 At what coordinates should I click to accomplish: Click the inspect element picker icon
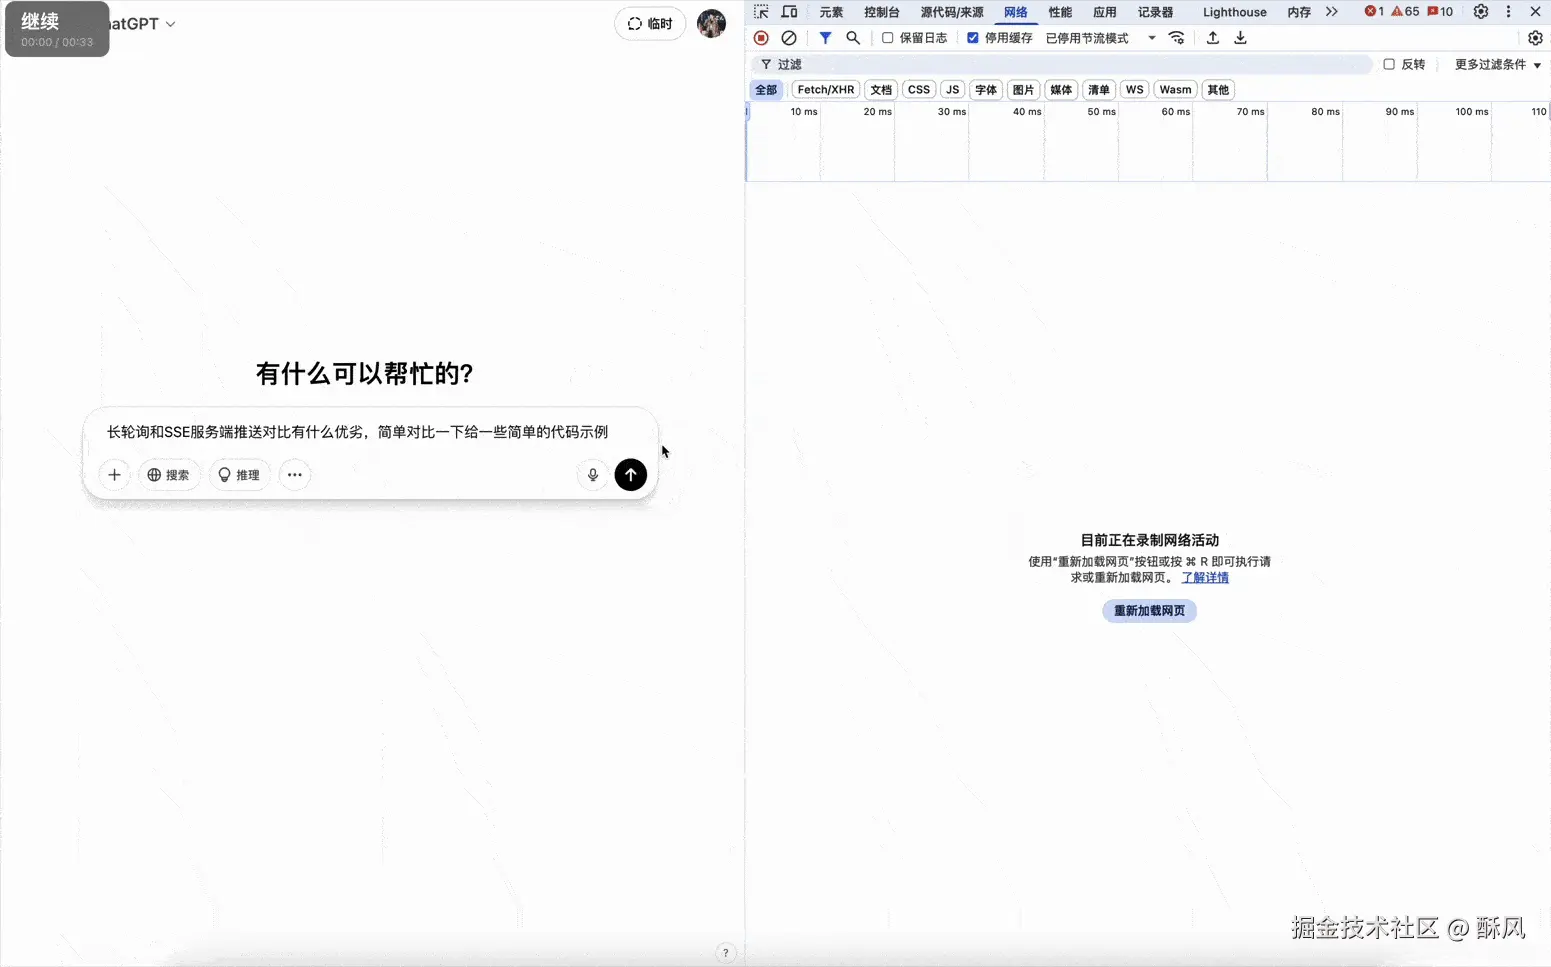coord(762,12)
